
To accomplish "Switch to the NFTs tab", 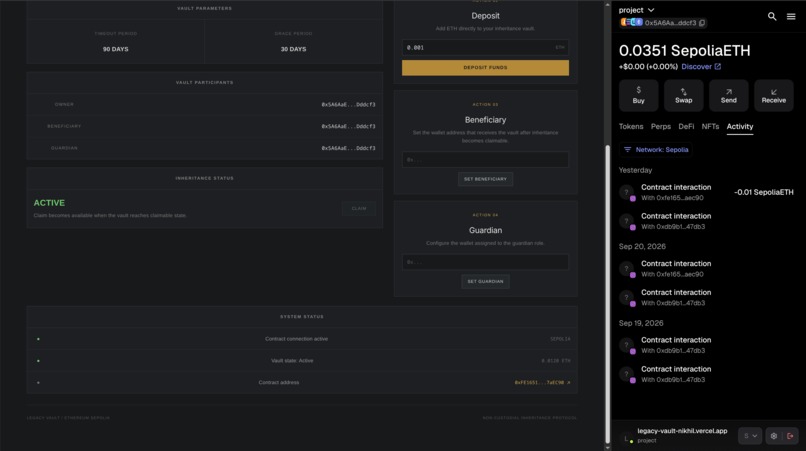I will tap(710, 127).
